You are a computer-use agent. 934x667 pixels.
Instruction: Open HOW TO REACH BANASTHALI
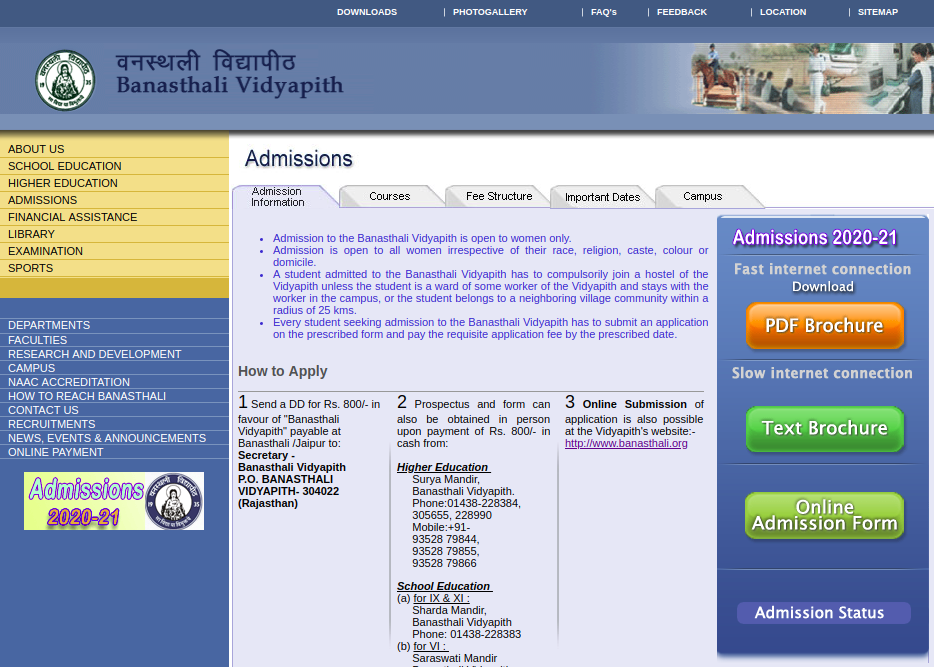(x=87, y=396)
